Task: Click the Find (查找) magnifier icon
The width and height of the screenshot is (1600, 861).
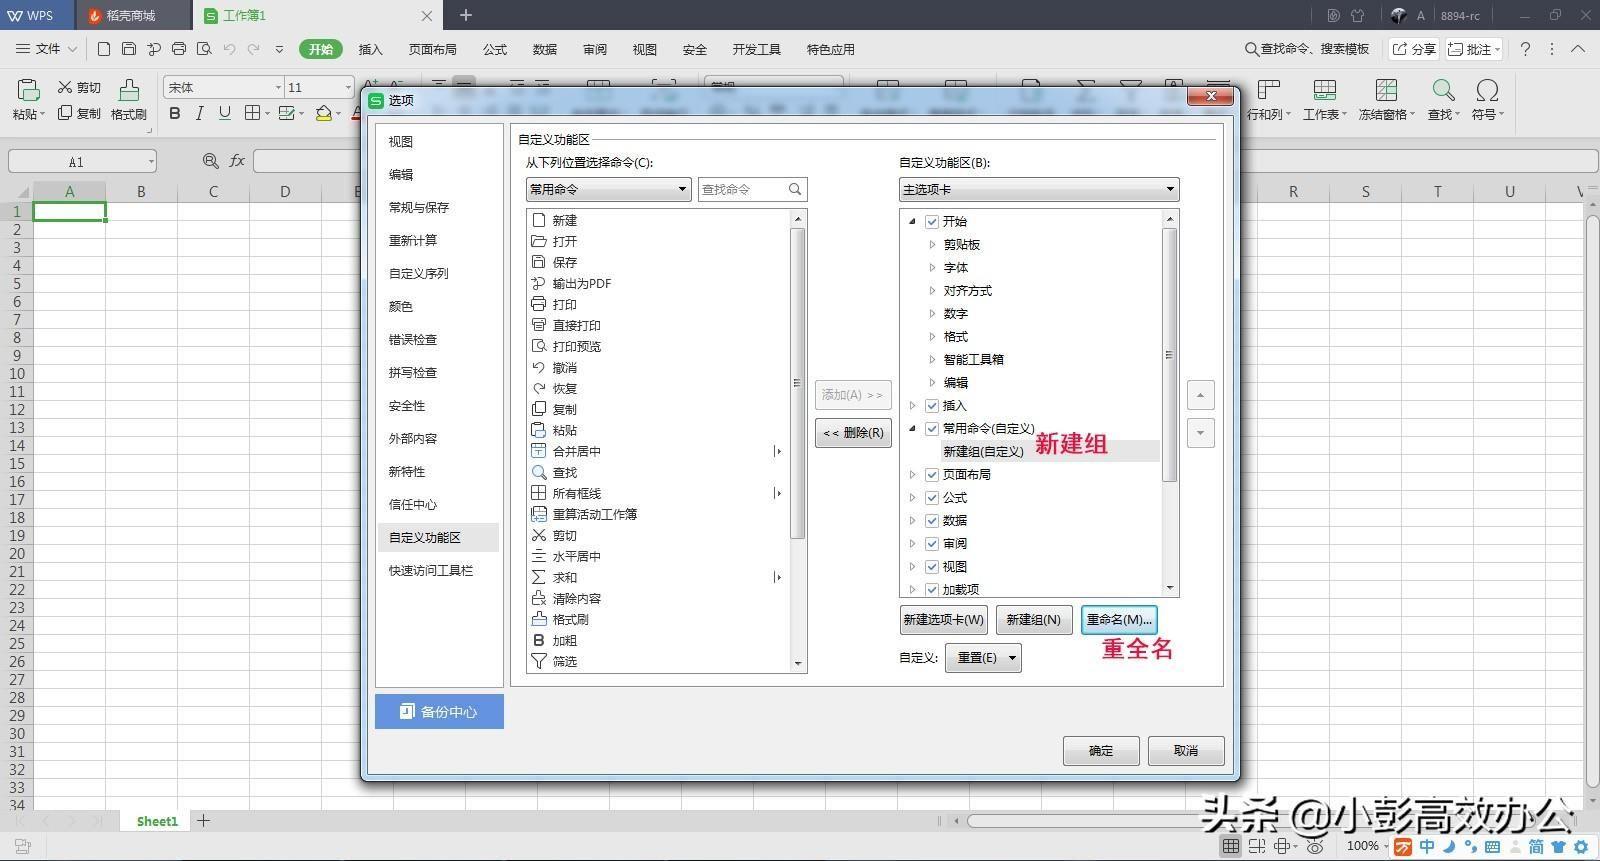Action: tap(1443, 91)
